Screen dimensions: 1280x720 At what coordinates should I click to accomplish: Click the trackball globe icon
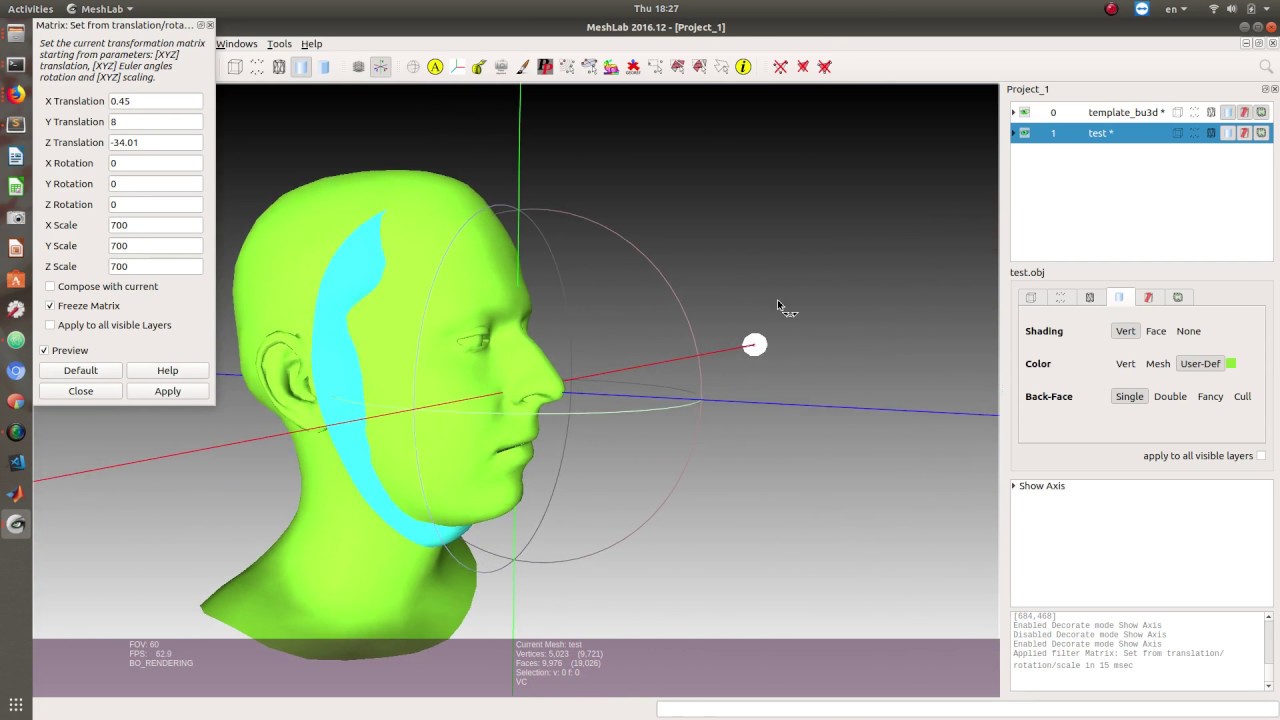click(x=413, y=67)
